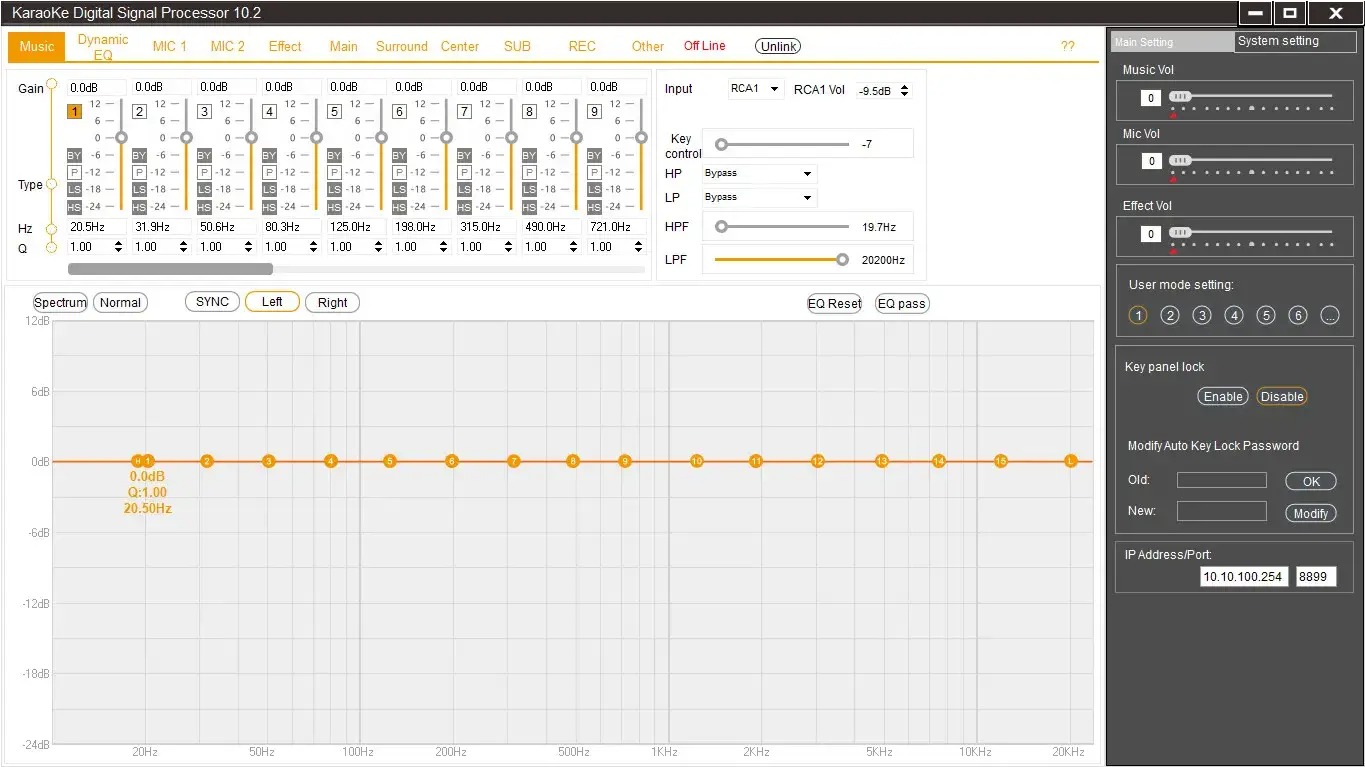
Task: Focus the Old password field
Action: tap(1222, 480)
